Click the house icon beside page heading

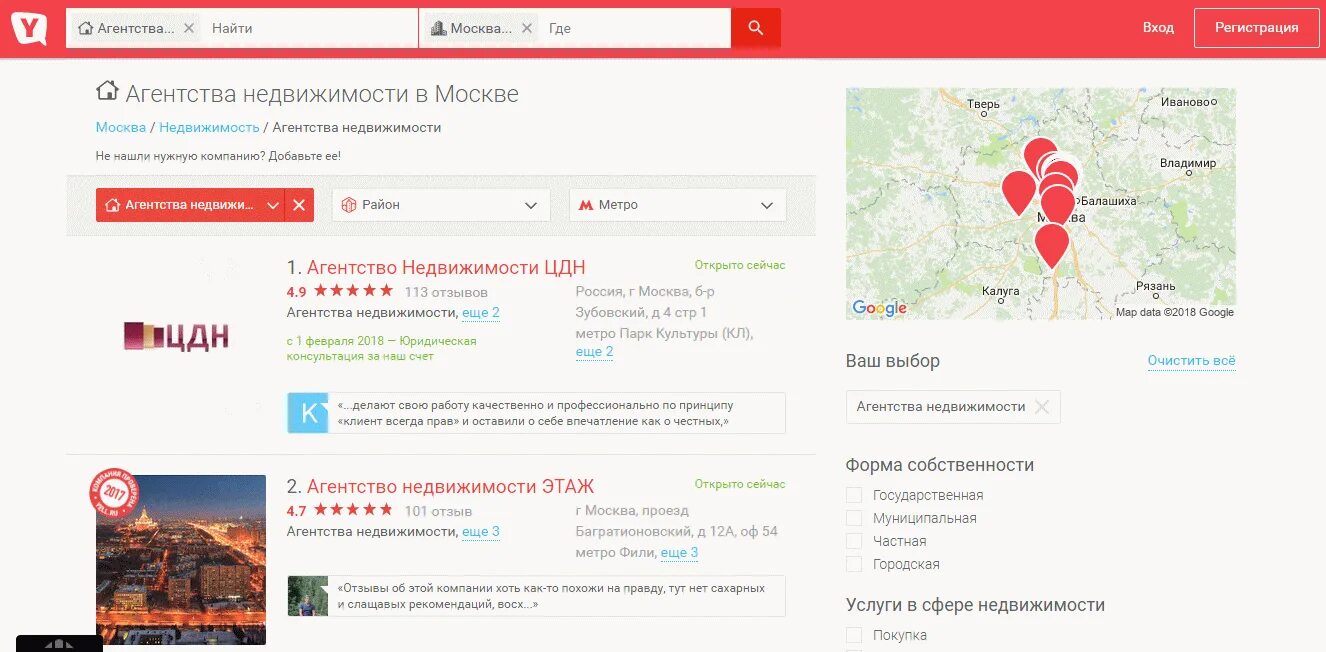(107, 91)
